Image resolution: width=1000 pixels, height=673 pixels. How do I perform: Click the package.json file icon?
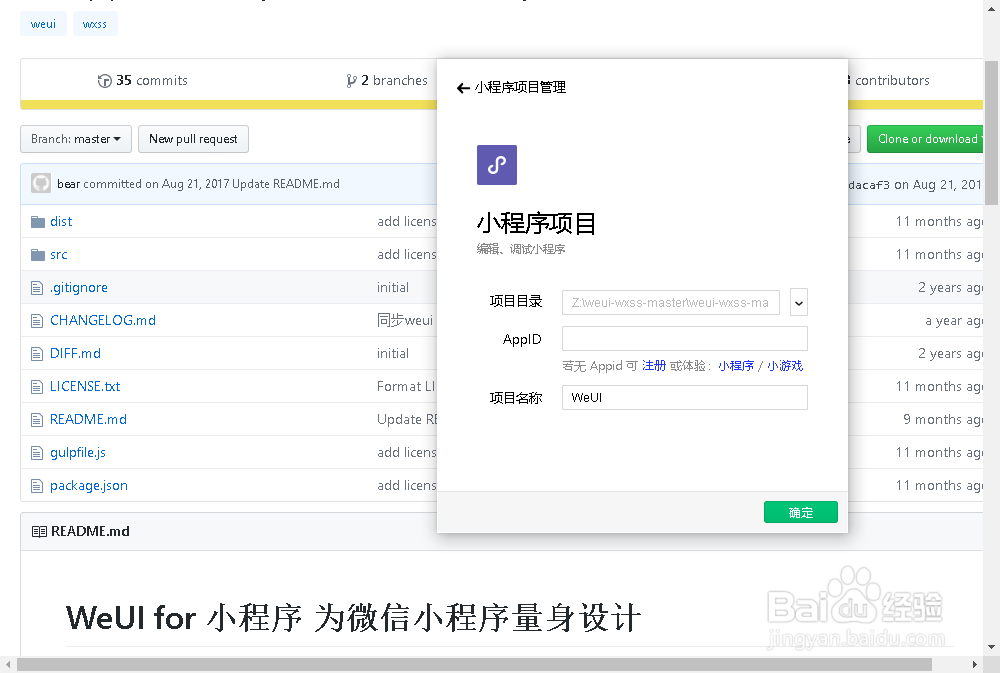point(37,486)
